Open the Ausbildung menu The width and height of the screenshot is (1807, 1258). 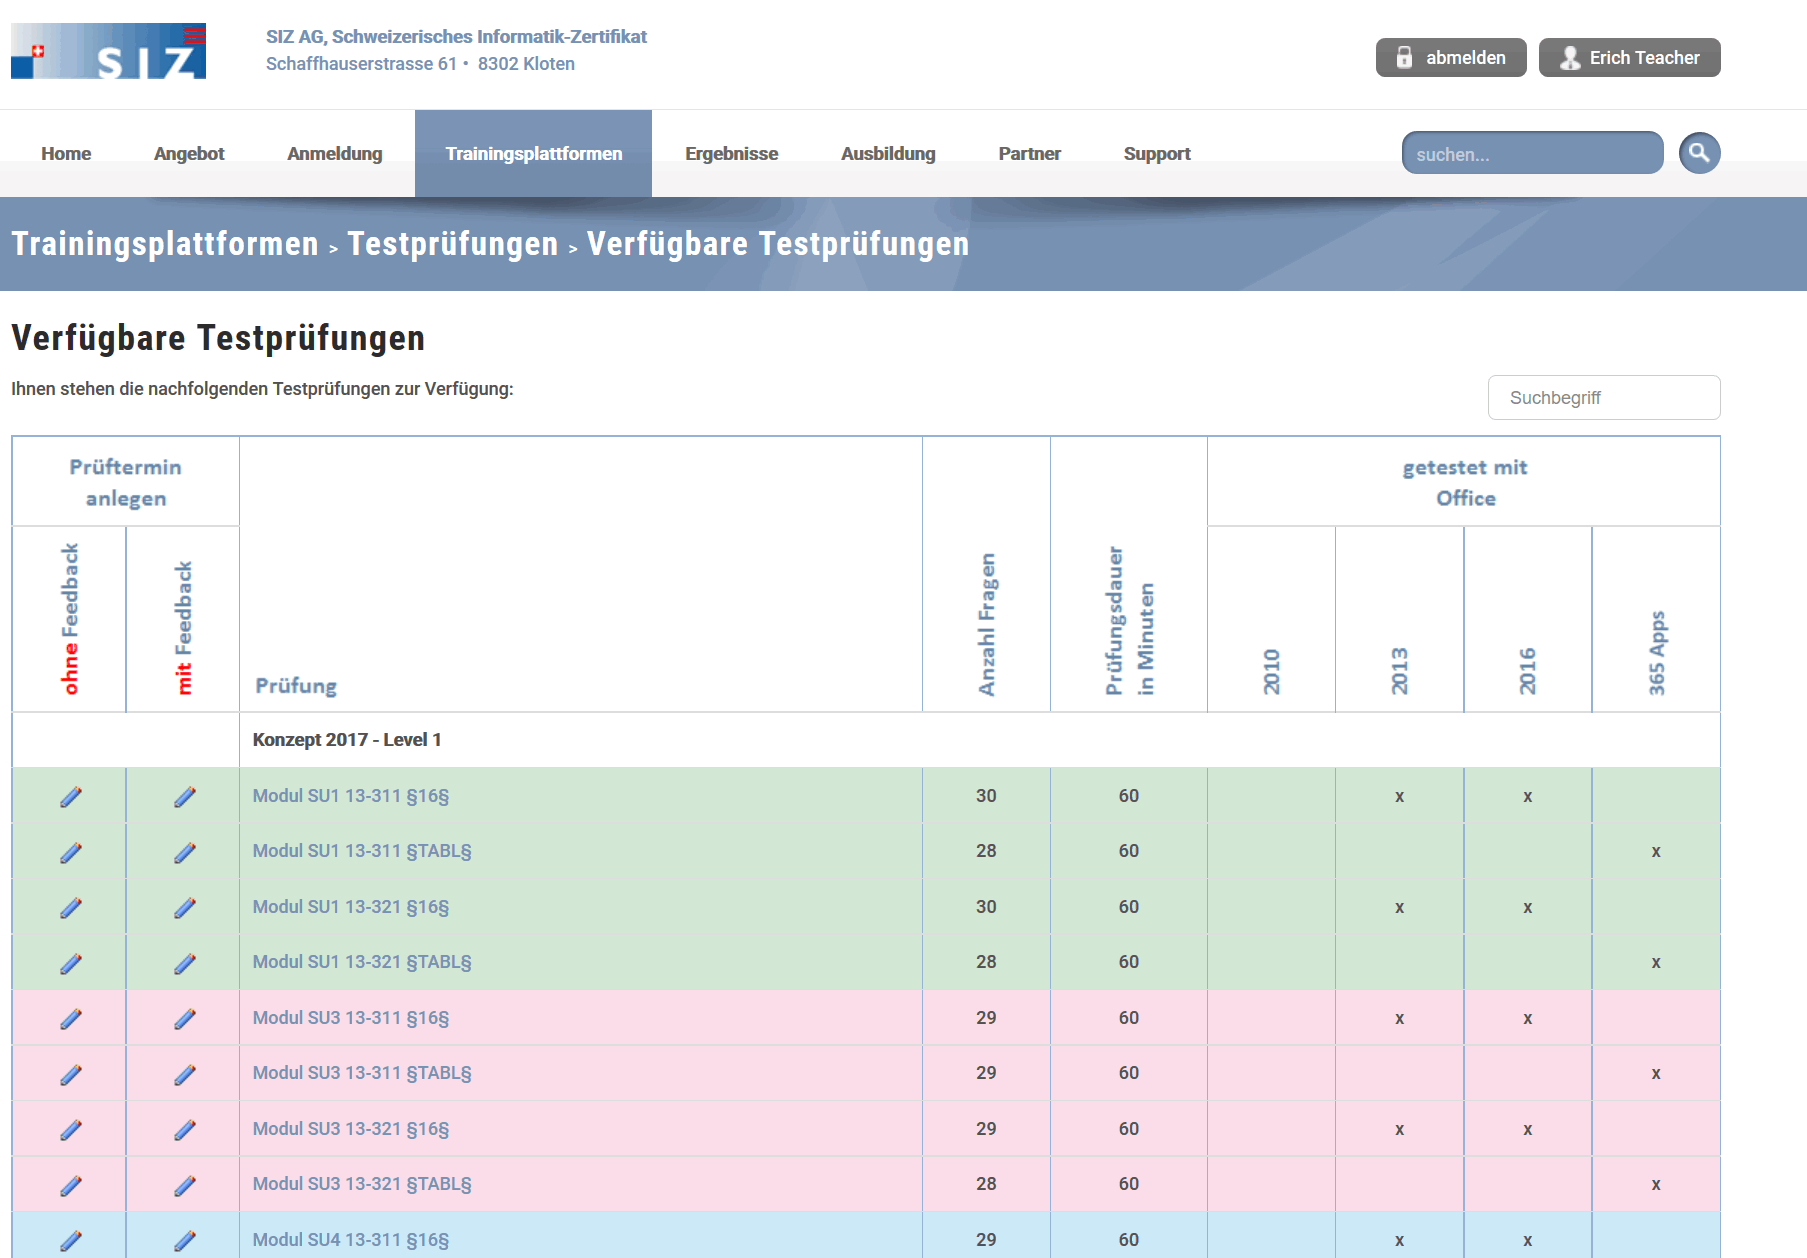(x=888, y=153)
